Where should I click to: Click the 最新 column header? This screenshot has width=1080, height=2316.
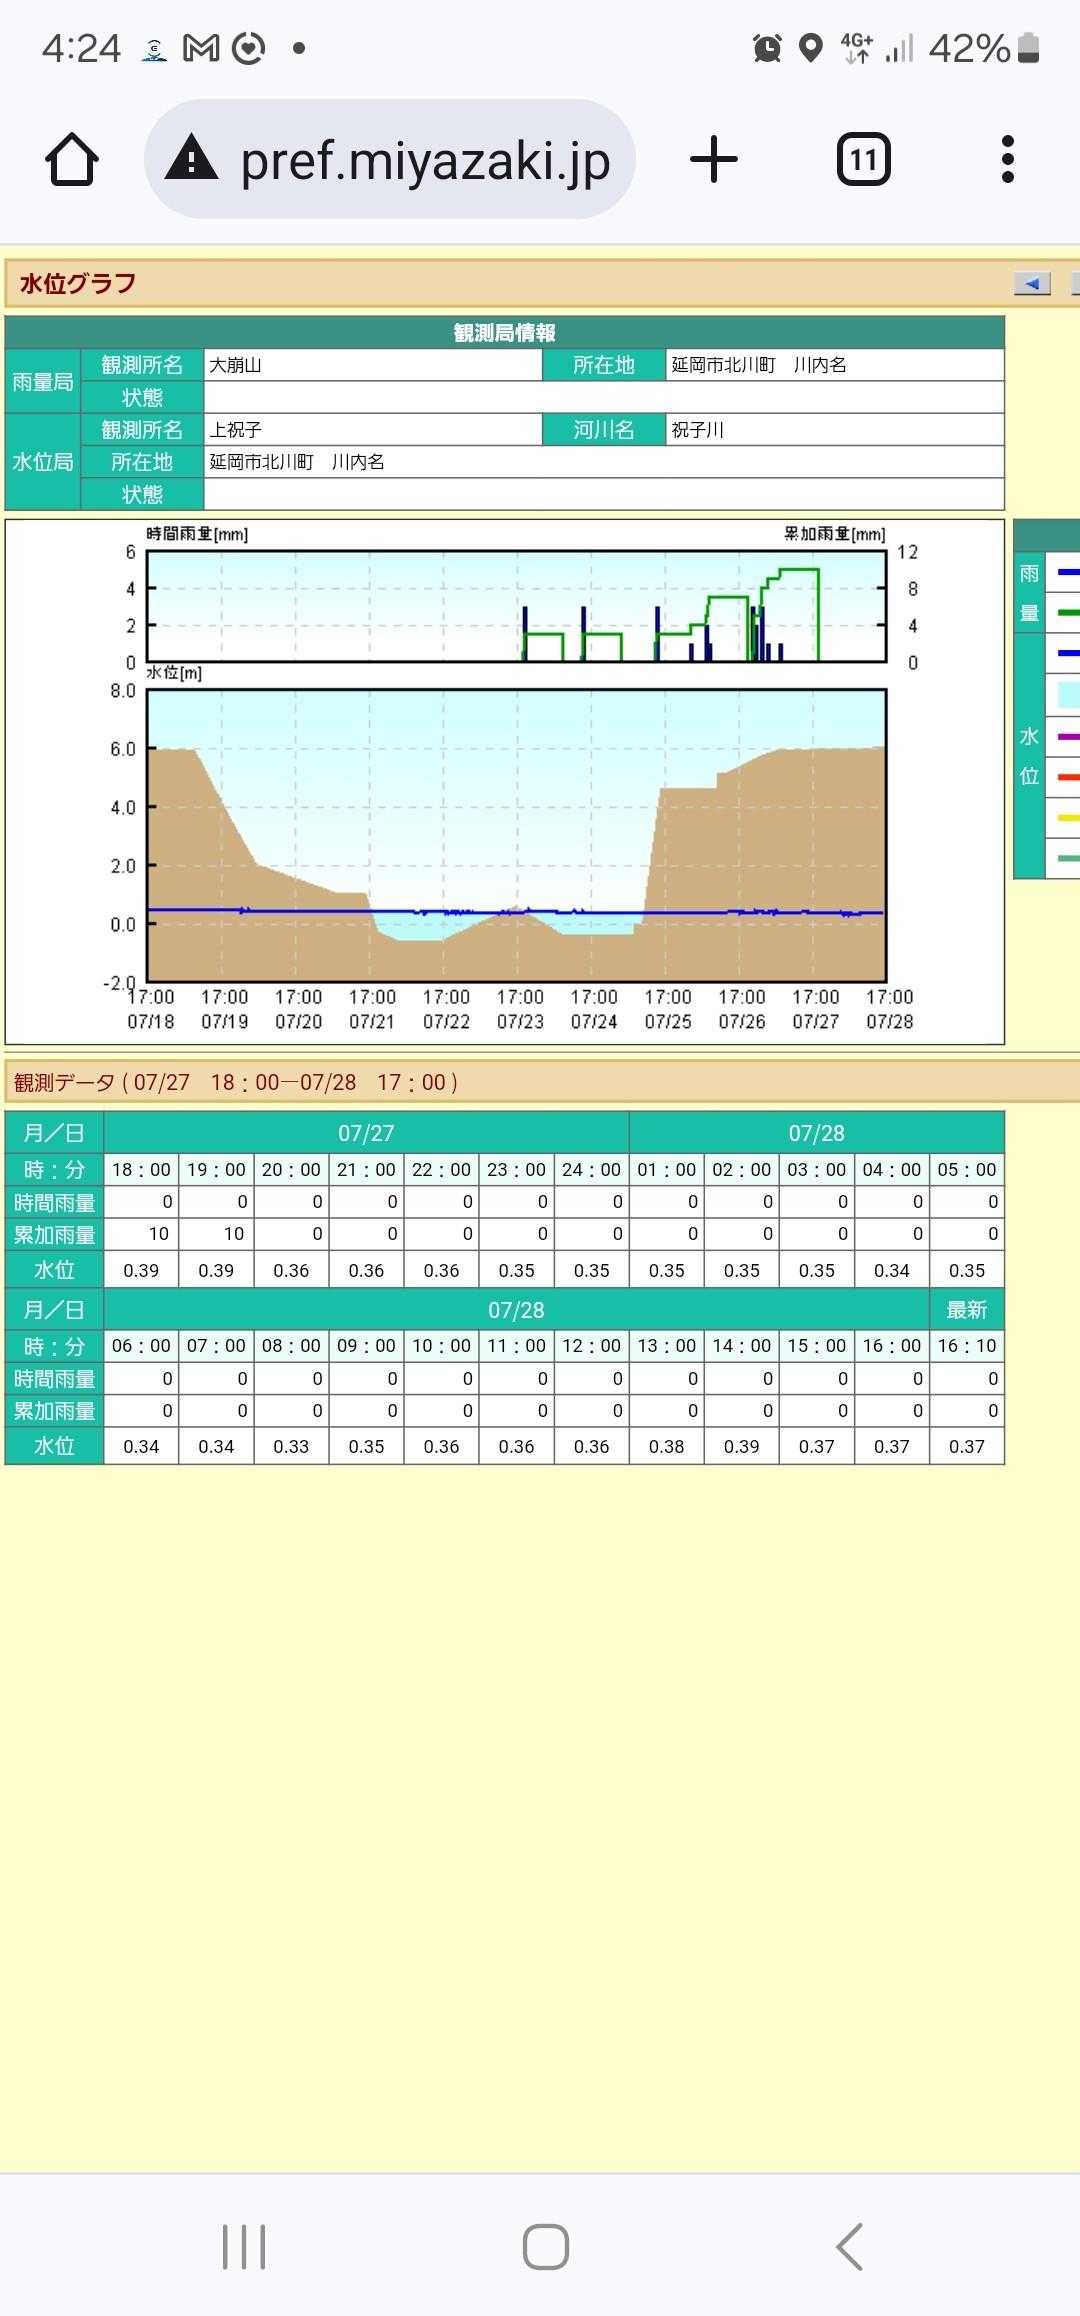(x=966, y=1310)
